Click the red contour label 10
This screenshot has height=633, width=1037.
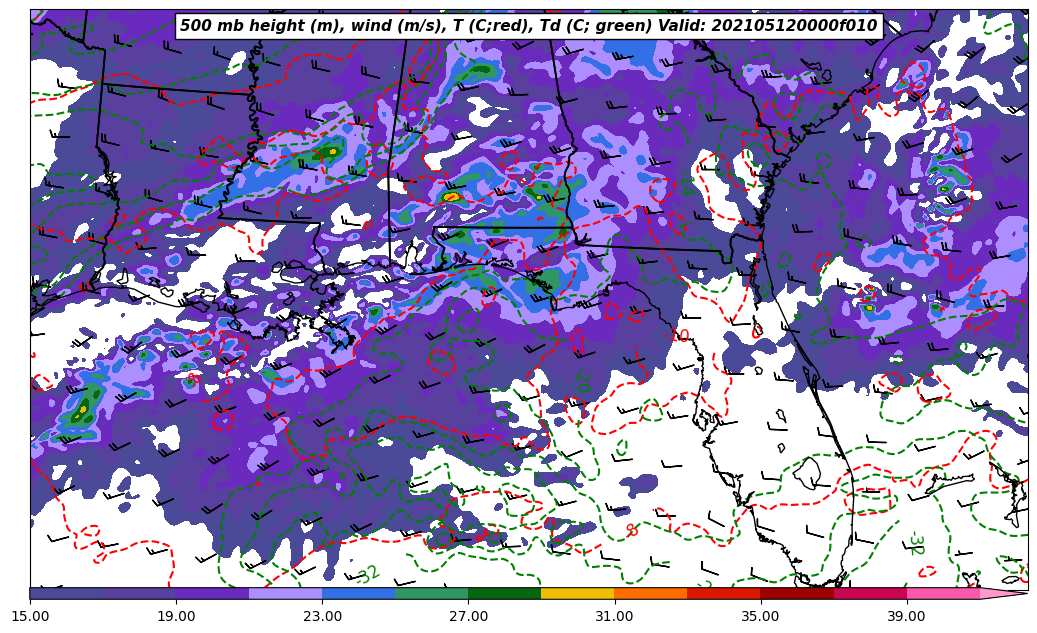point(681,335)
